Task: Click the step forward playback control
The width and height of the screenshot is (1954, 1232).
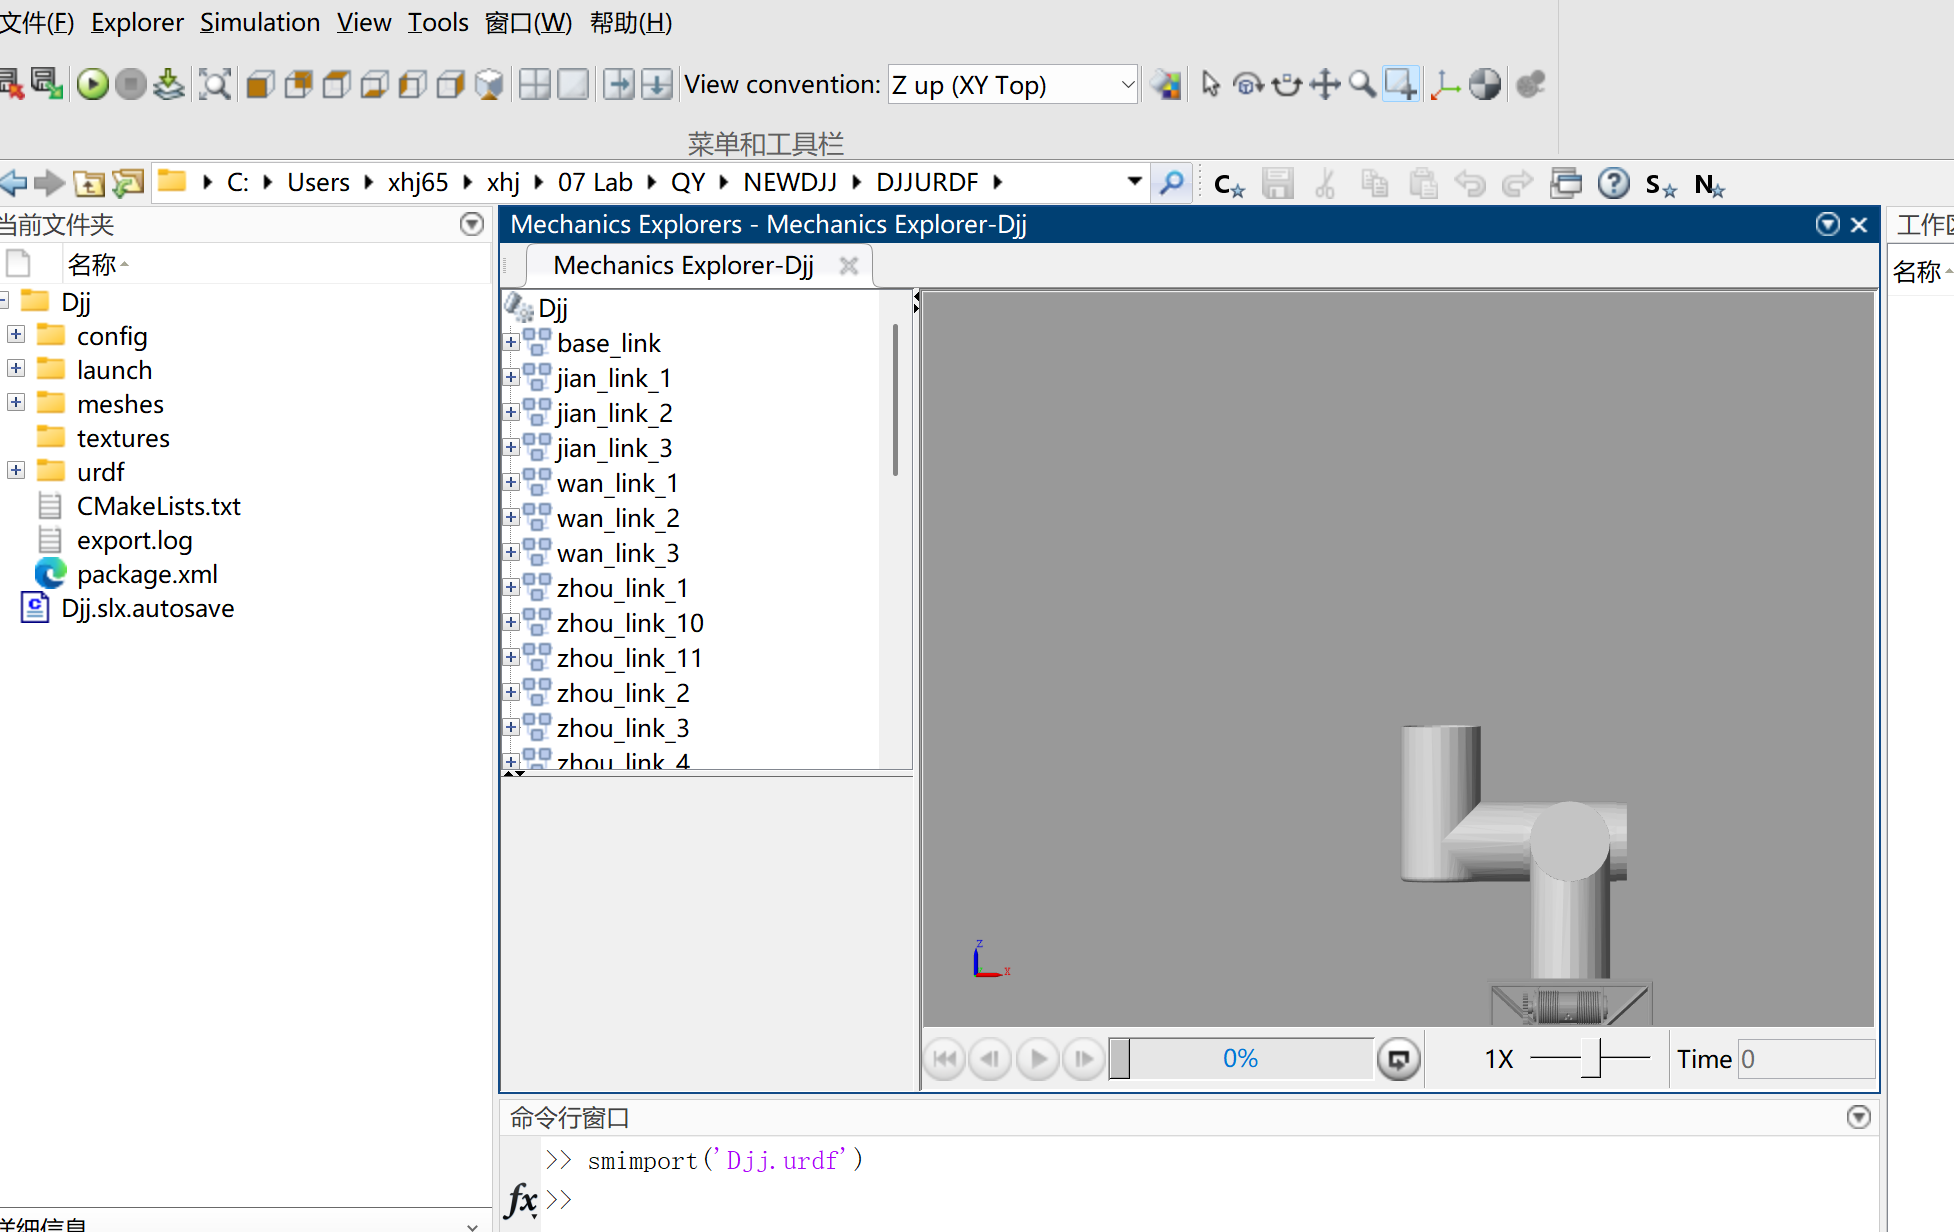Action: [x=1083, y=1058]
